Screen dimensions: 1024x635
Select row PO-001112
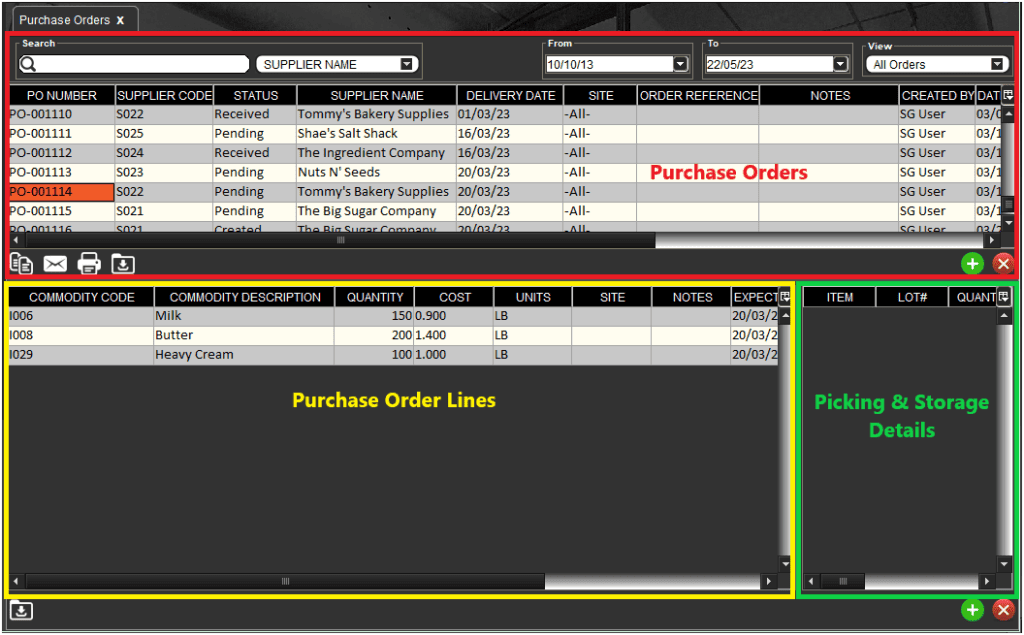click(x=504, y=153)
